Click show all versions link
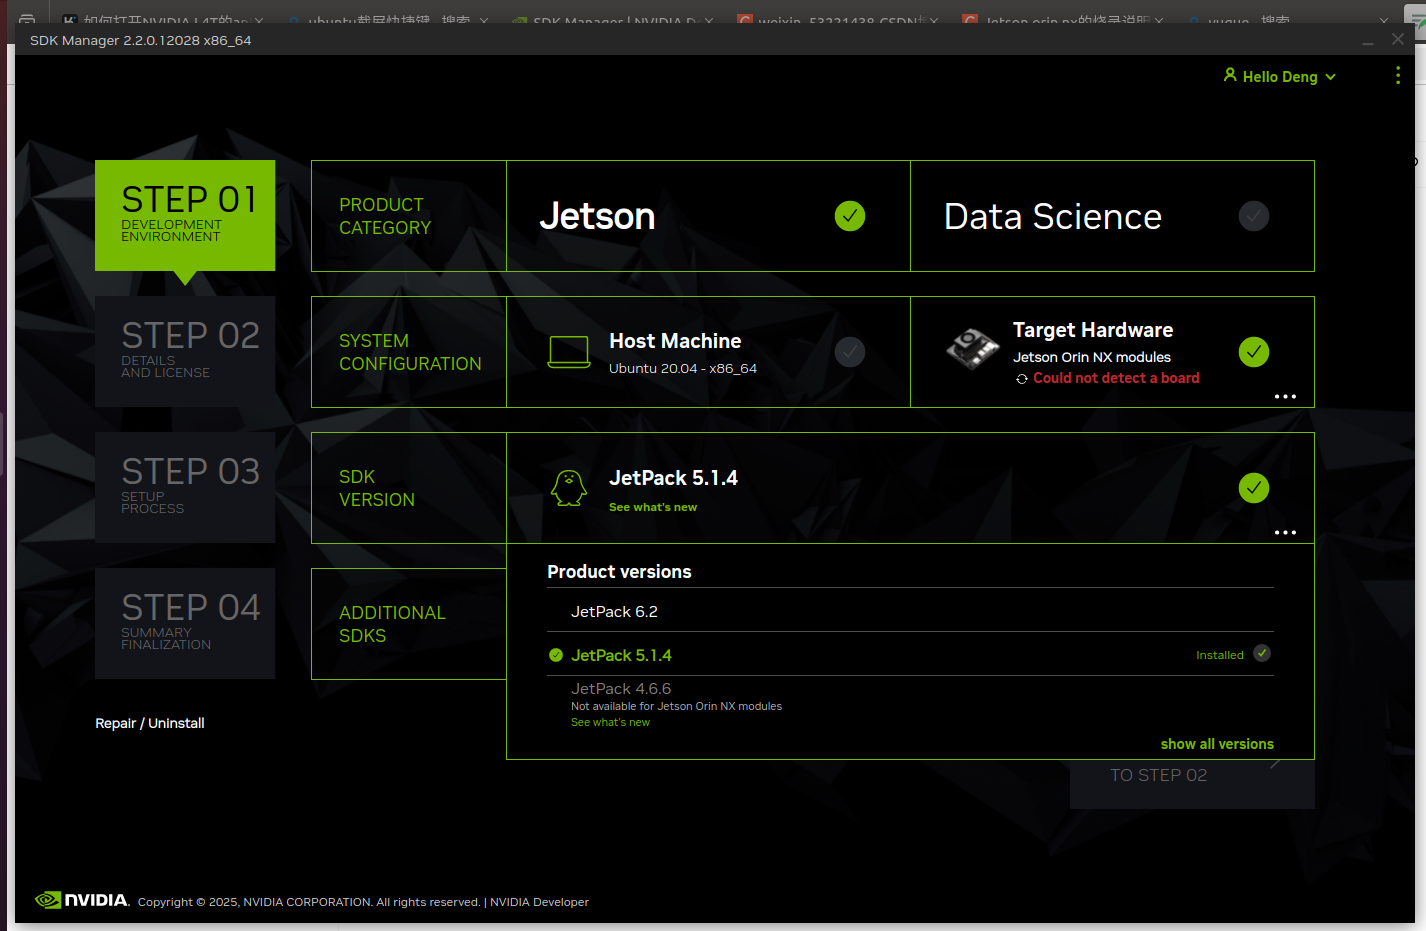 (1217, 744)
